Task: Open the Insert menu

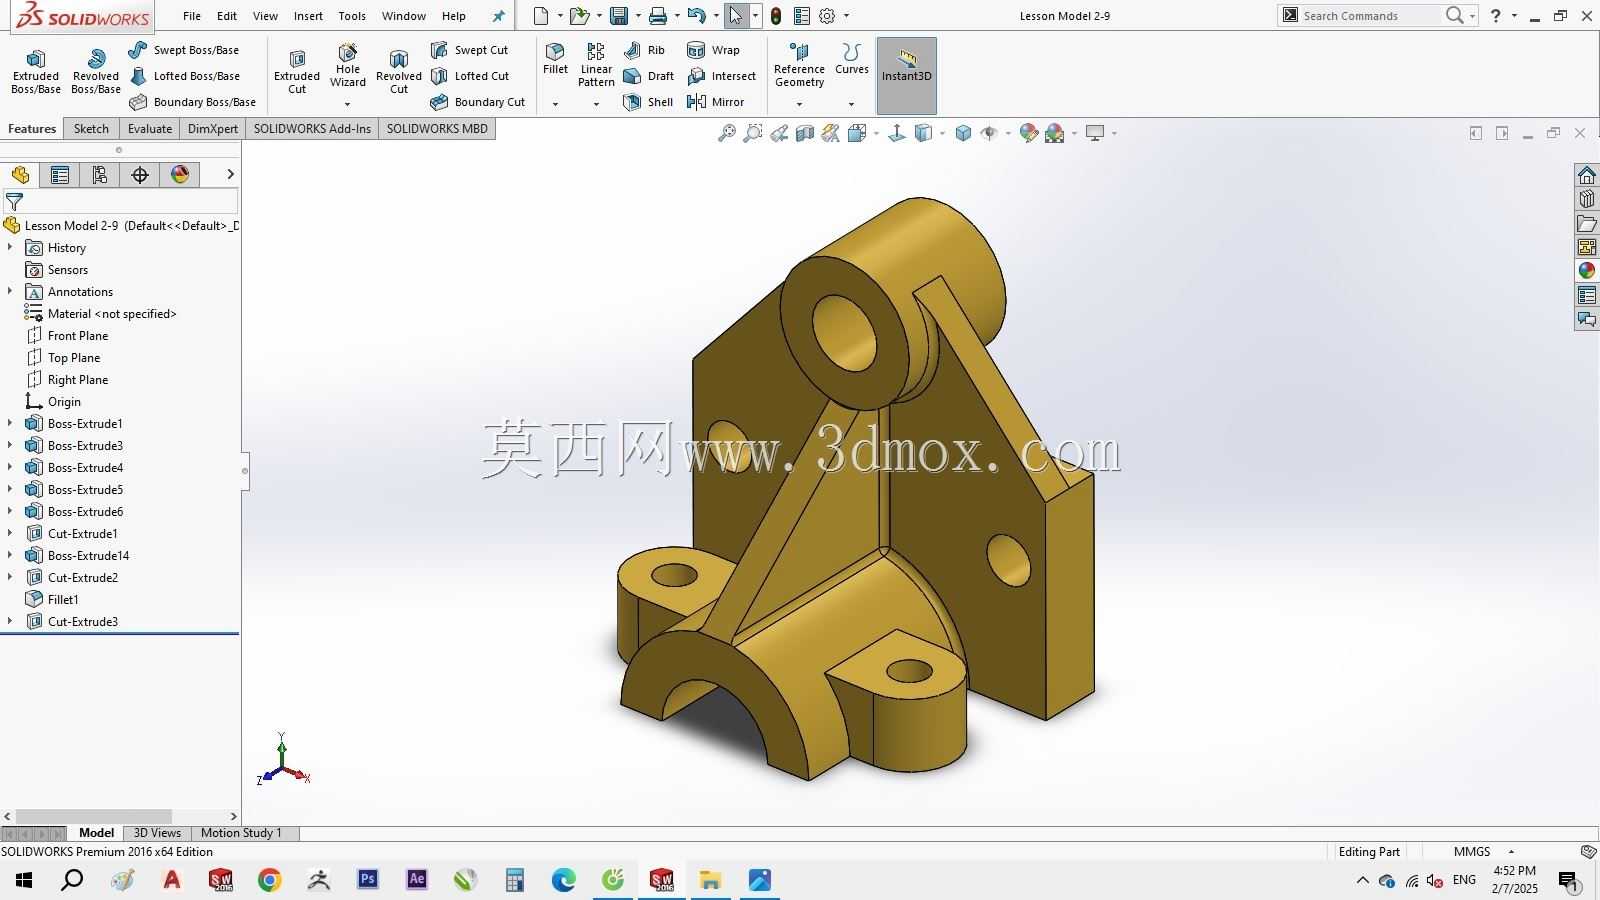Action: tap(308, 16)
